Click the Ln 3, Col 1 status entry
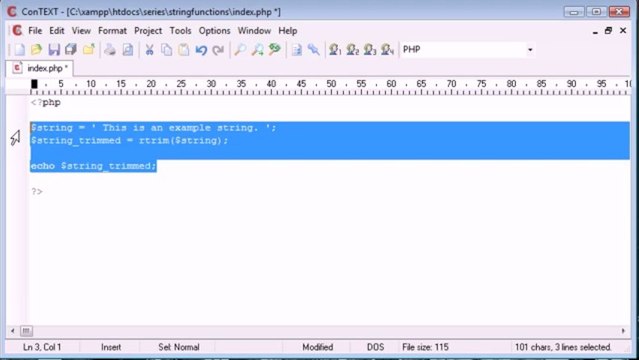 coord(42,347)
